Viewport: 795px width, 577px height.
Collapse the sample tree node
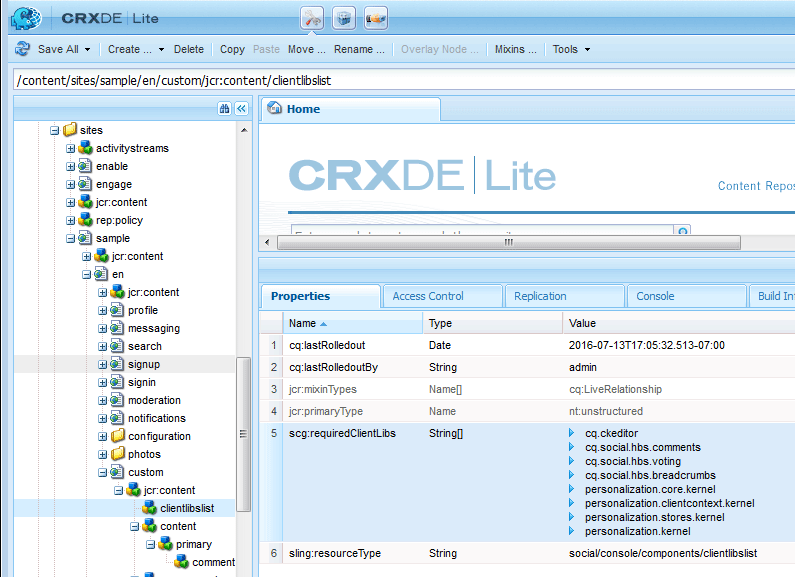(70, 238)
